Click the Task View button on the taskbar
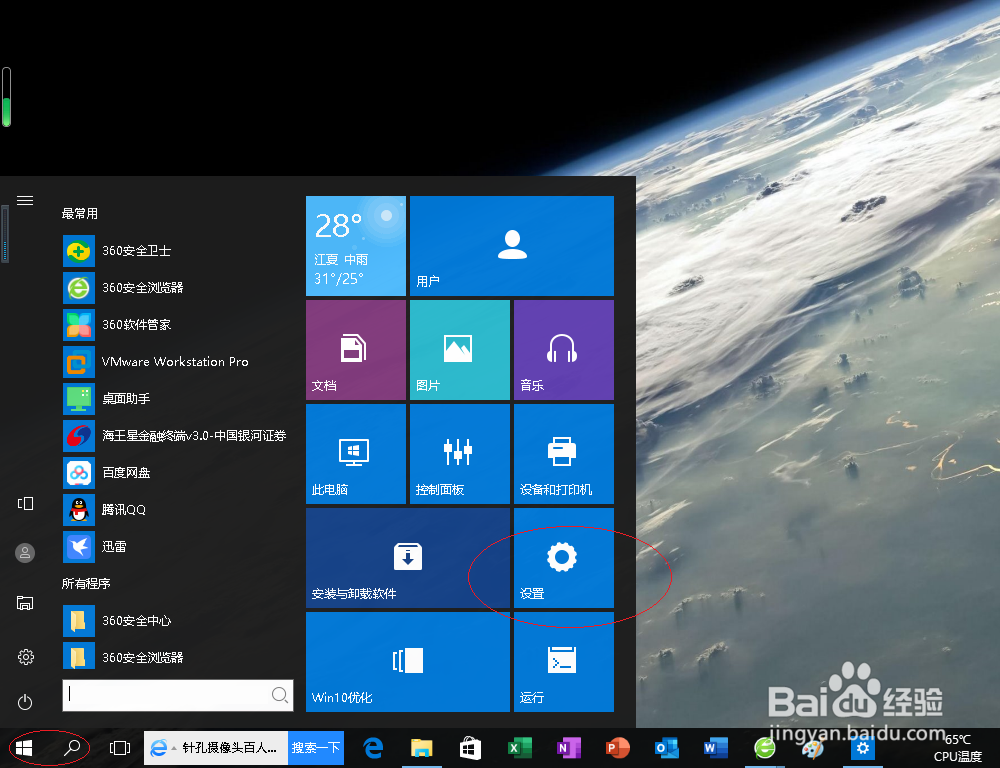1000x768 pixels. coord(120,748)
